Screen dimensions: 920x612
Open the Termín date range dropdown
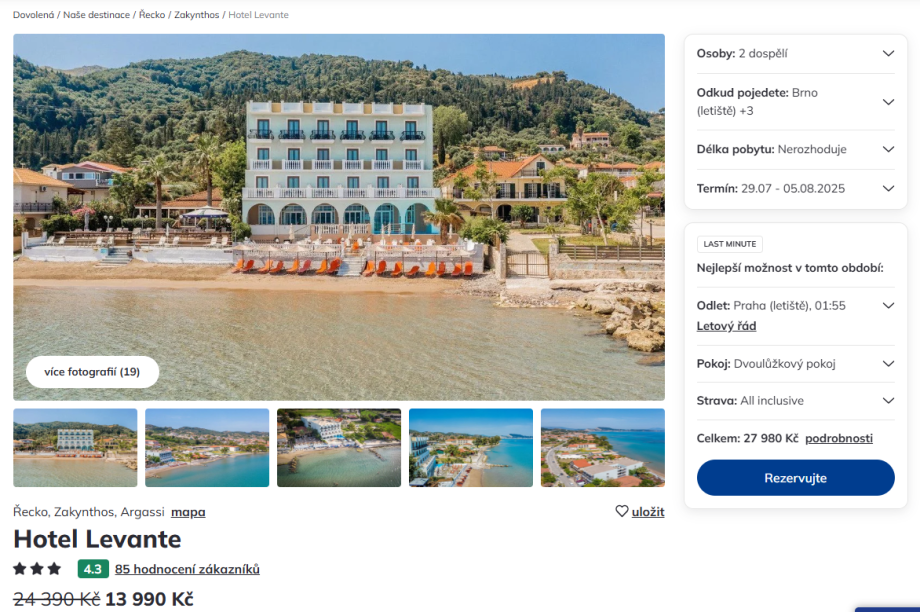pos(888,188)
